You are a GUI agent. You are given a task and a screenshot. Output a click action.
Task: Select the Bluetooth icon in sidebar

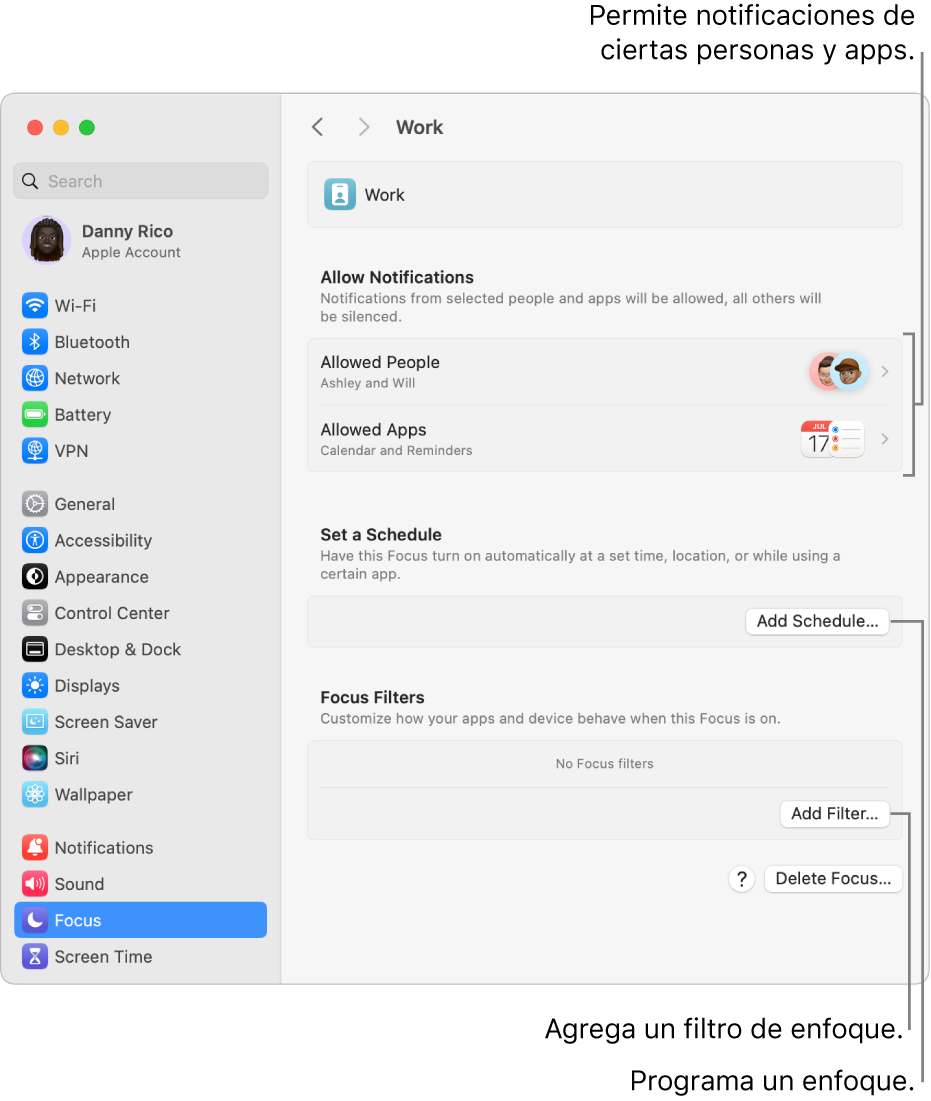(34, 342)
